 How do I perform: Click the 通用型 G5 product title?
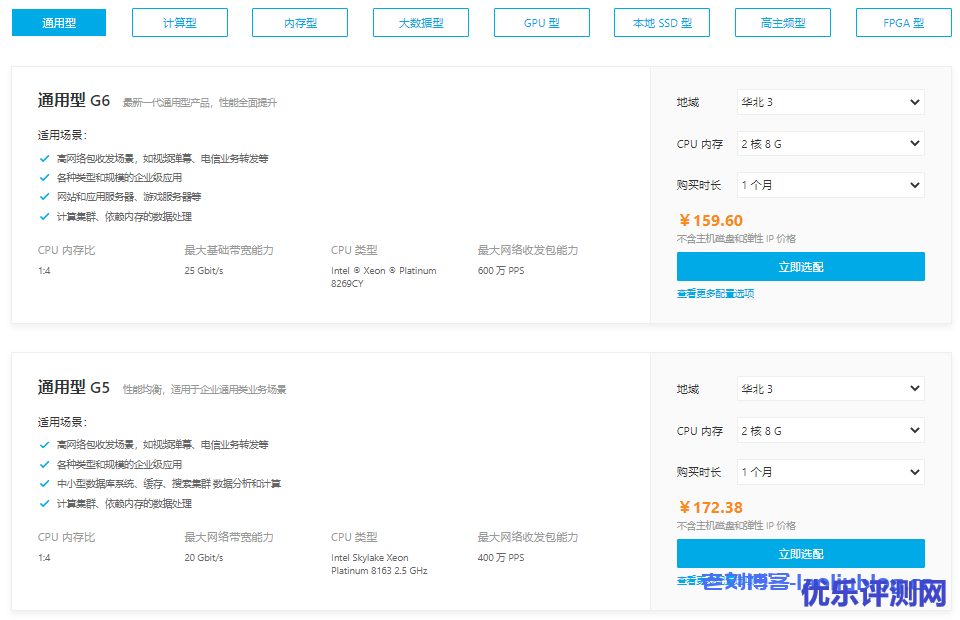(x=74, y=388)
